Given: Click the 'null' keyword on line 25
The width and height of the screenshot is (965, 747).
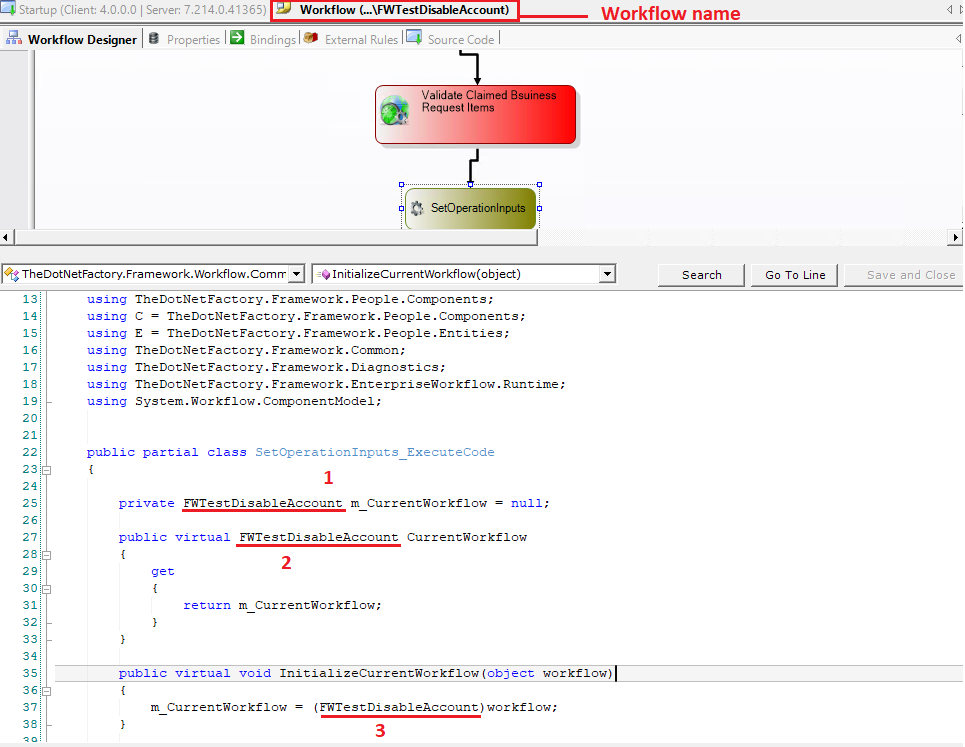Looking at the screenshot, I should coord(527,503).
